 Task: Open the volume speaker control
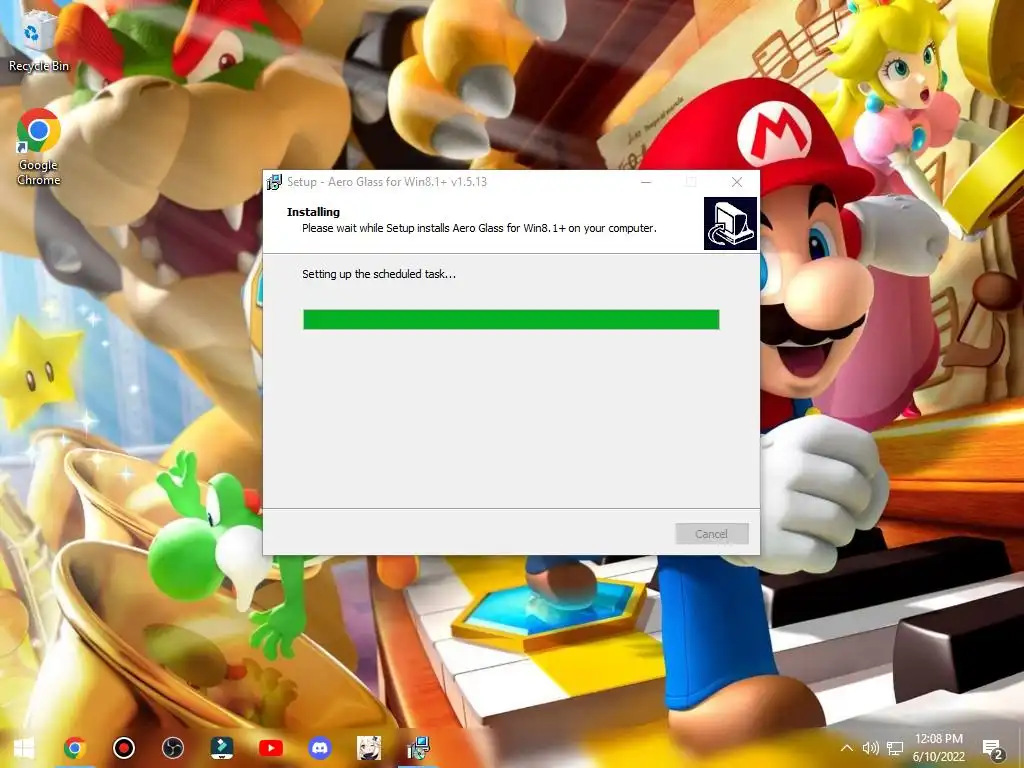[870, 748]
